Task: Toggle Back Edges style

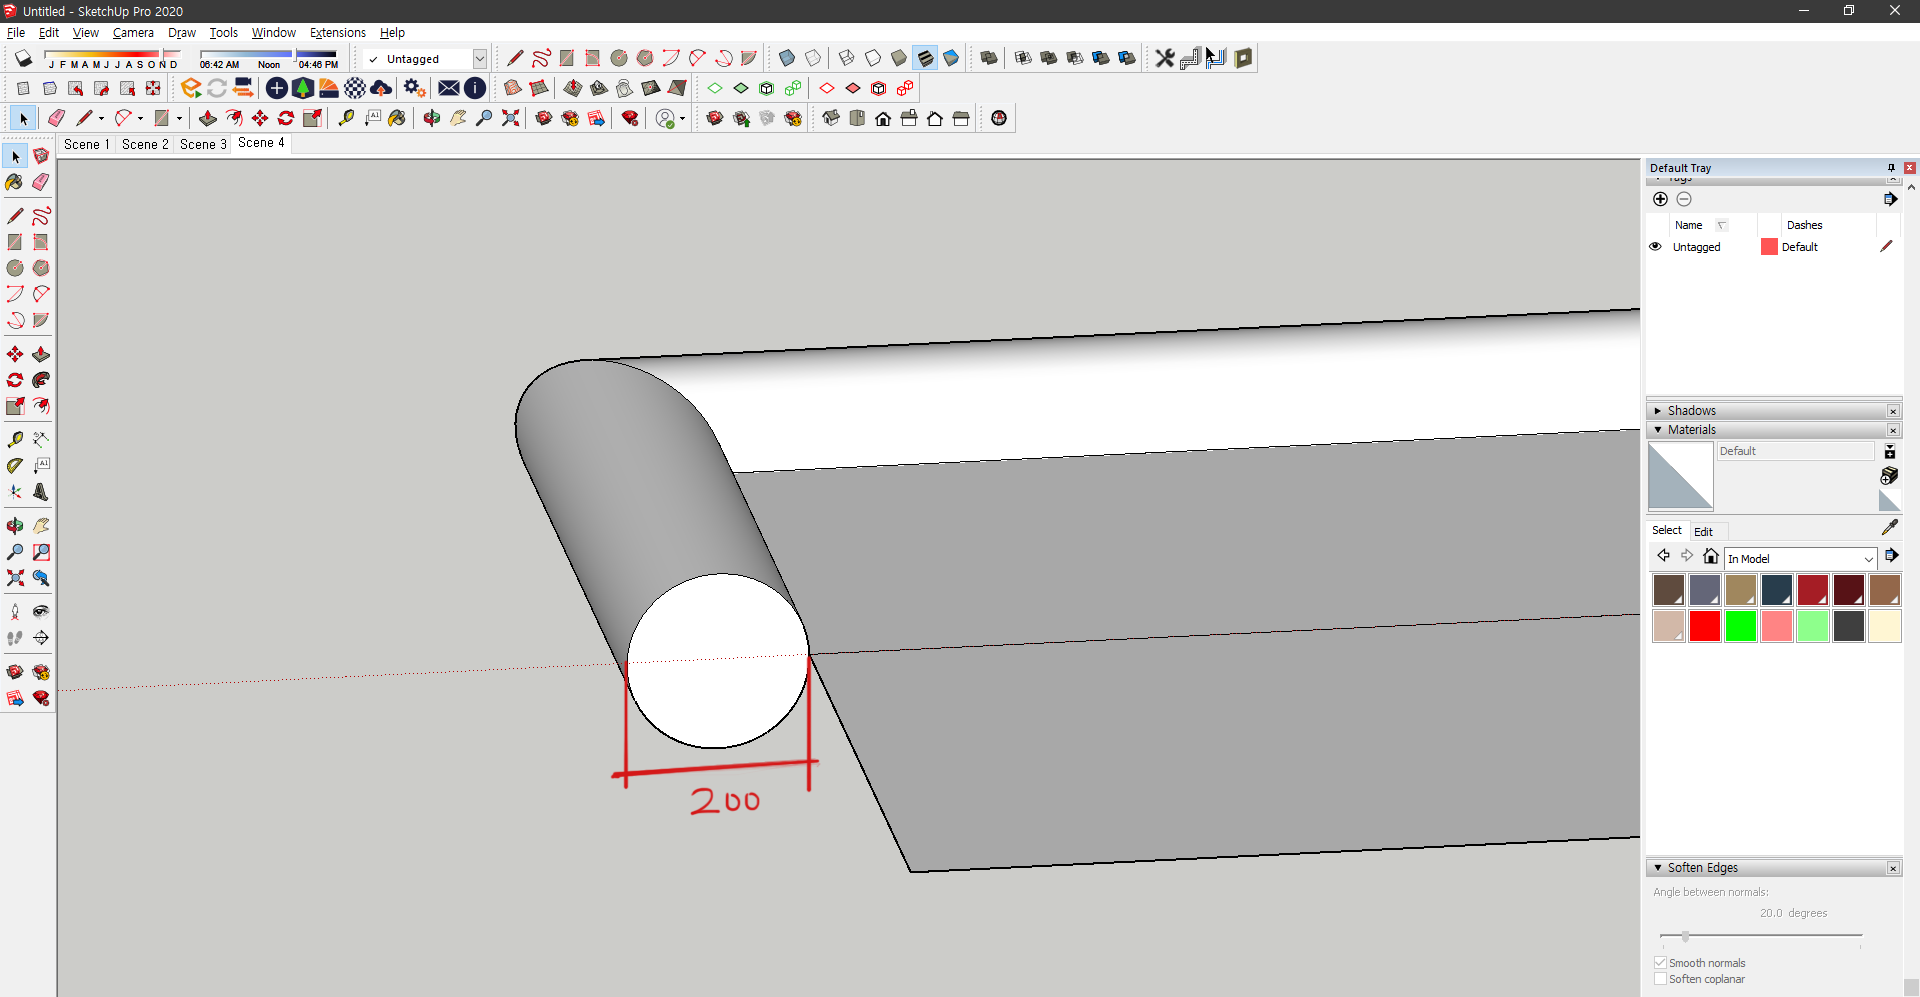Action: click(x=813, y=58)
